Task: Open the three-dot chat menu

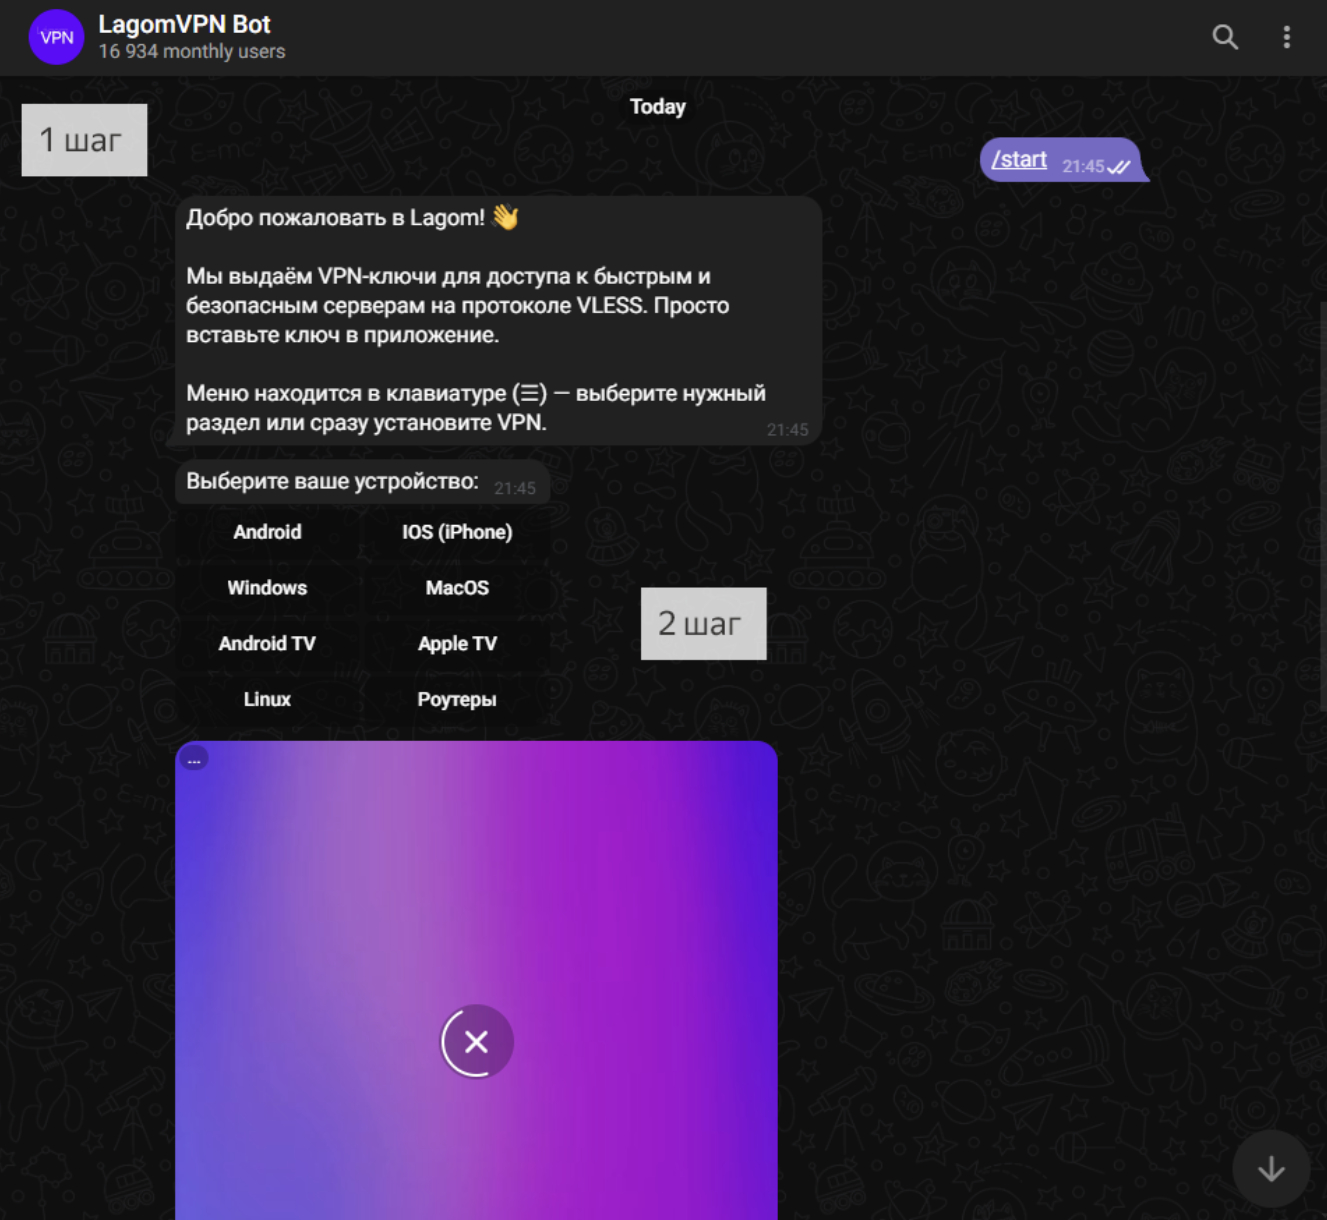Action: [x=1286, y=37]
